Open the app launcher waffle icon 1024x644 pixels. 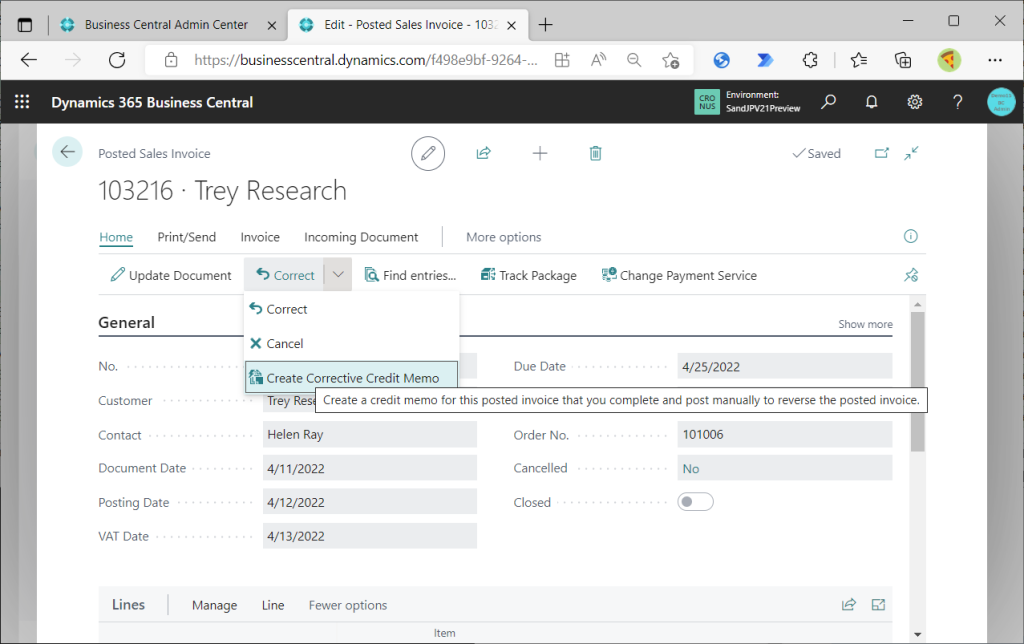click(22, 102)
